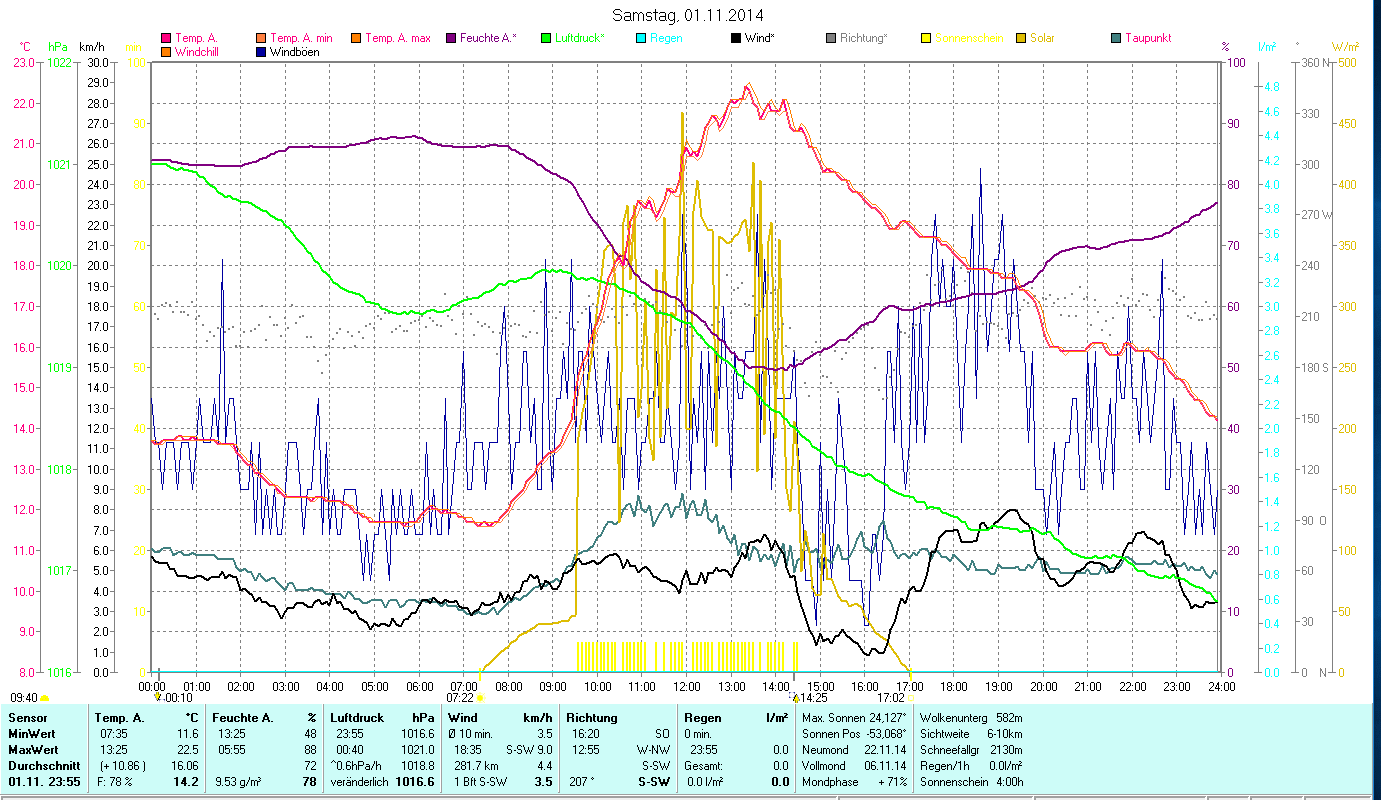
Task: Click the 'Mondphase + 71%' entry
Action: [x=854, y=782]
